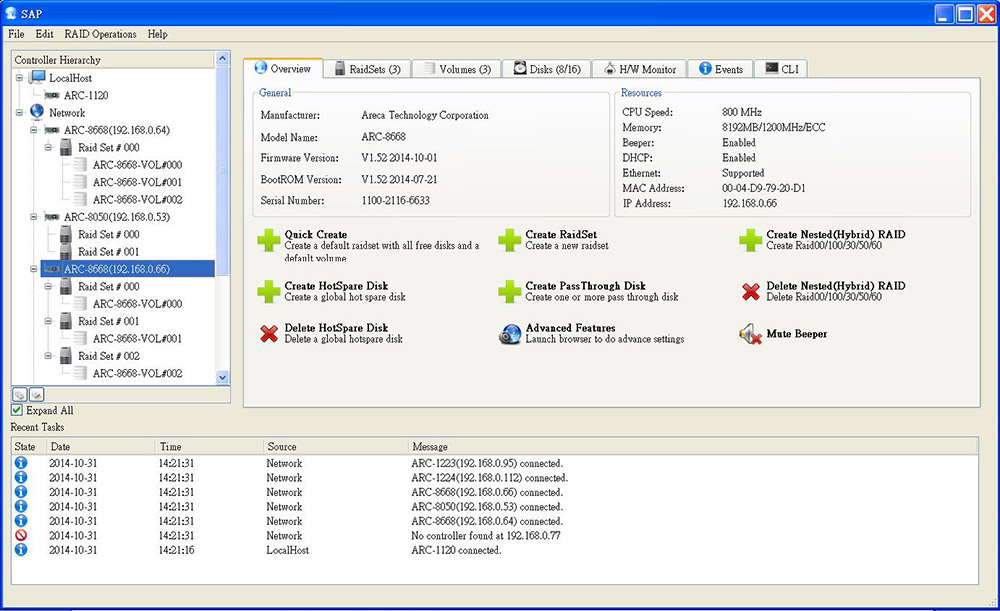Image resolution: width=1000 pixels, height=611 pixels.
Task: Open the CLI tab
Action: pos(781,69)
